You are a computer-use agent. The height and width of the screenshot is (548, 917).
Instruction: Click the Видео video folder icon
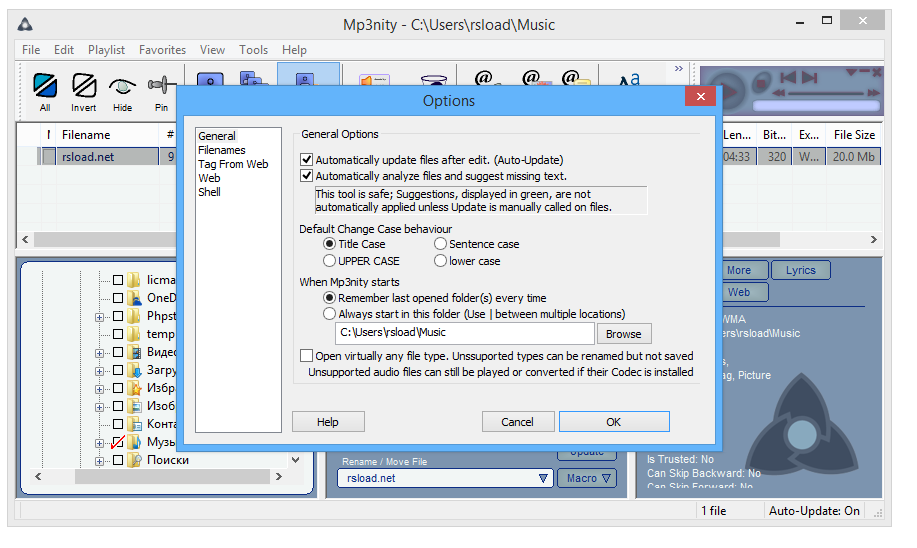(135, 352)
